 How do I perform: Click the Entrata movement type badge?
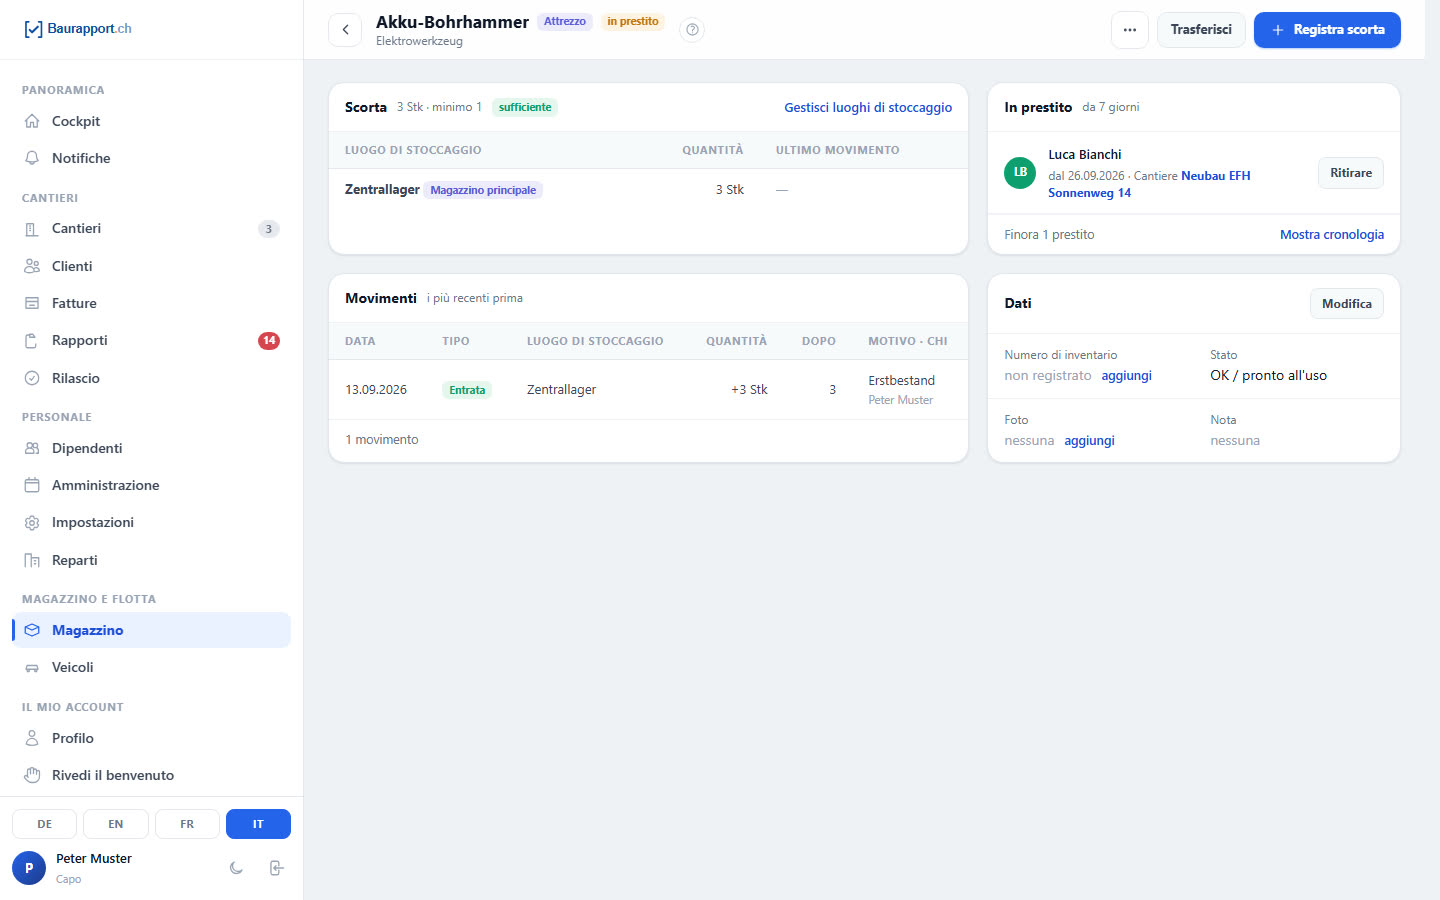[x=467, y=390]
